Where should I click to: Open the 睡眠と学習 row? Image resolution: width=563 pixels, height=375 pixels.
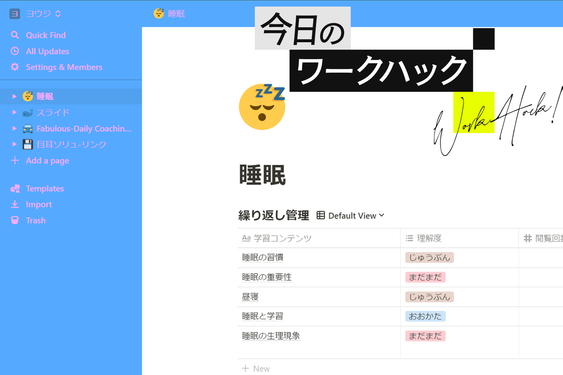(262, 316)
